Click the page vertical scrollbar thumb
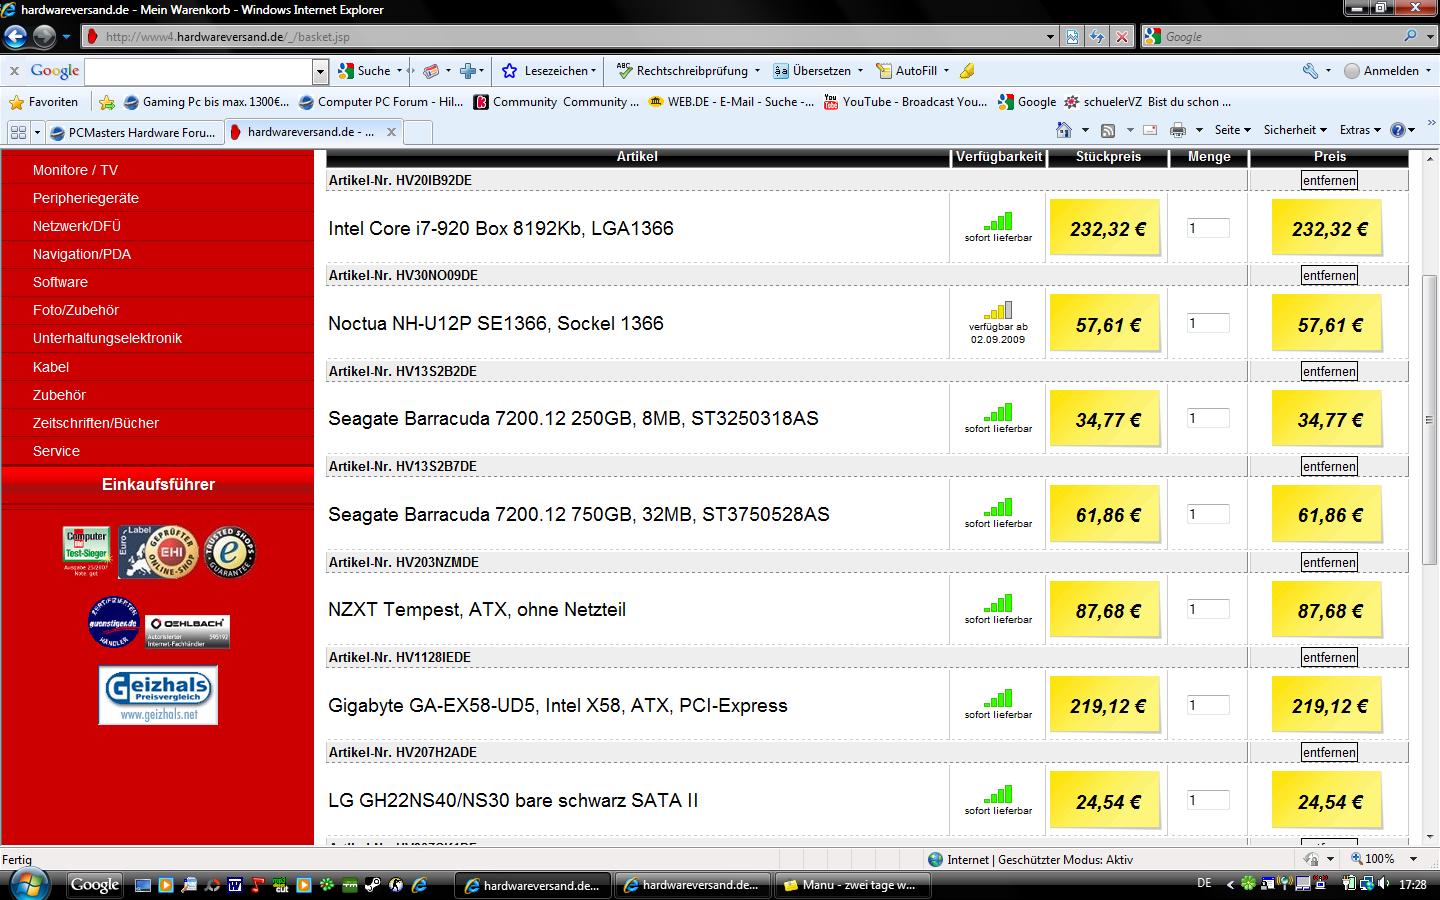This screenshot has height=900, width=1440. coord(1428,420)
